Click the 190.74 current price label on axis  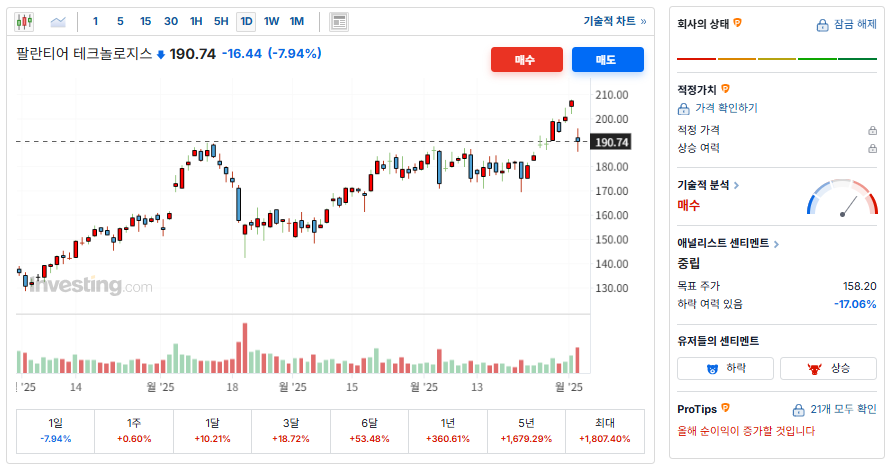coord(611,142)
